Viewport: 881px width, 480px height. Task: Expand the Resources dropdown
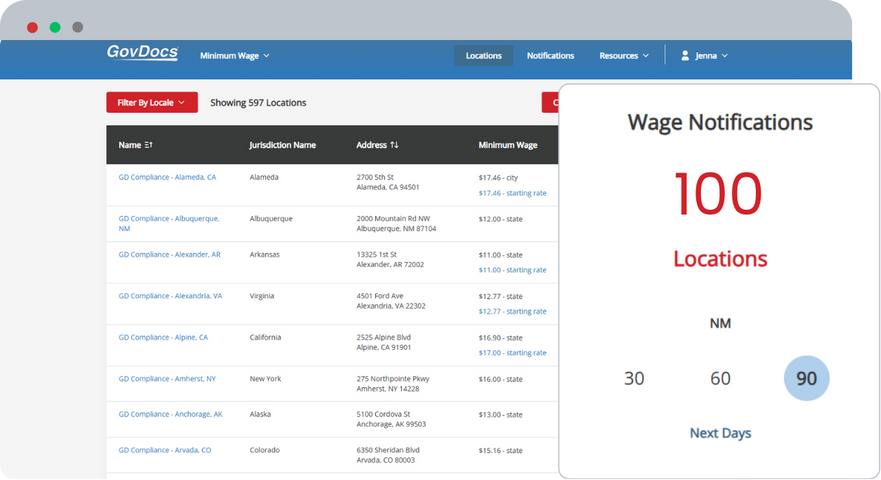pyautogui.click(x=624, y=56)
